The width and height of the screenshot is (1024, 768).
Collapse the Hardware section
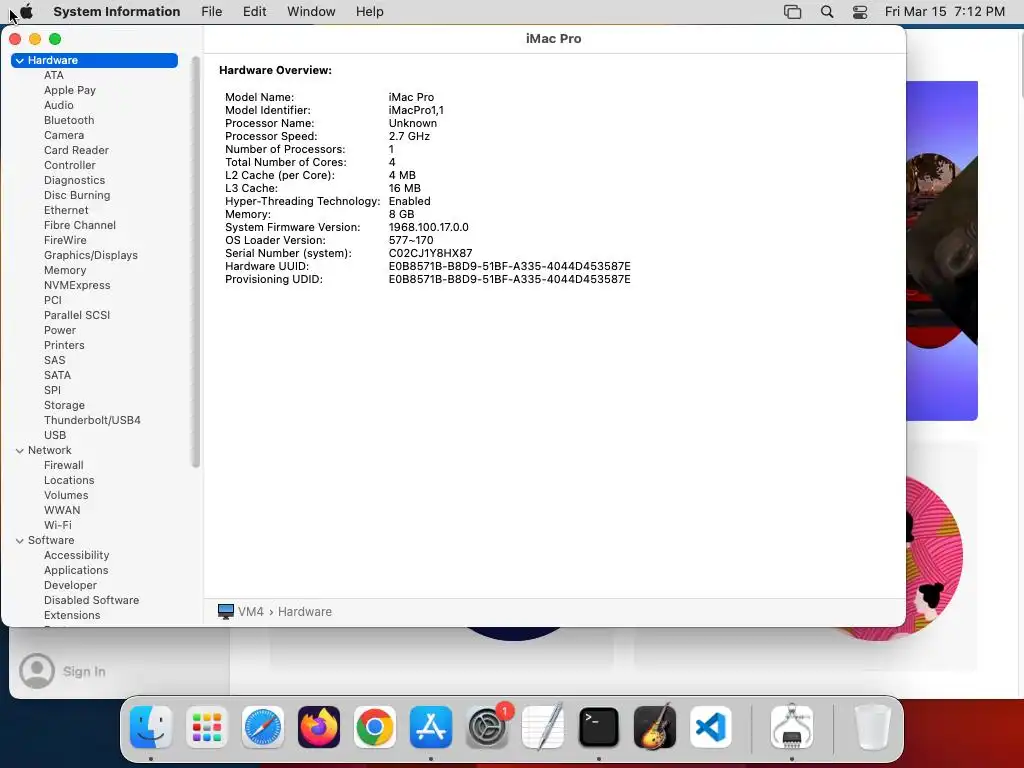(x=20, y=61)
